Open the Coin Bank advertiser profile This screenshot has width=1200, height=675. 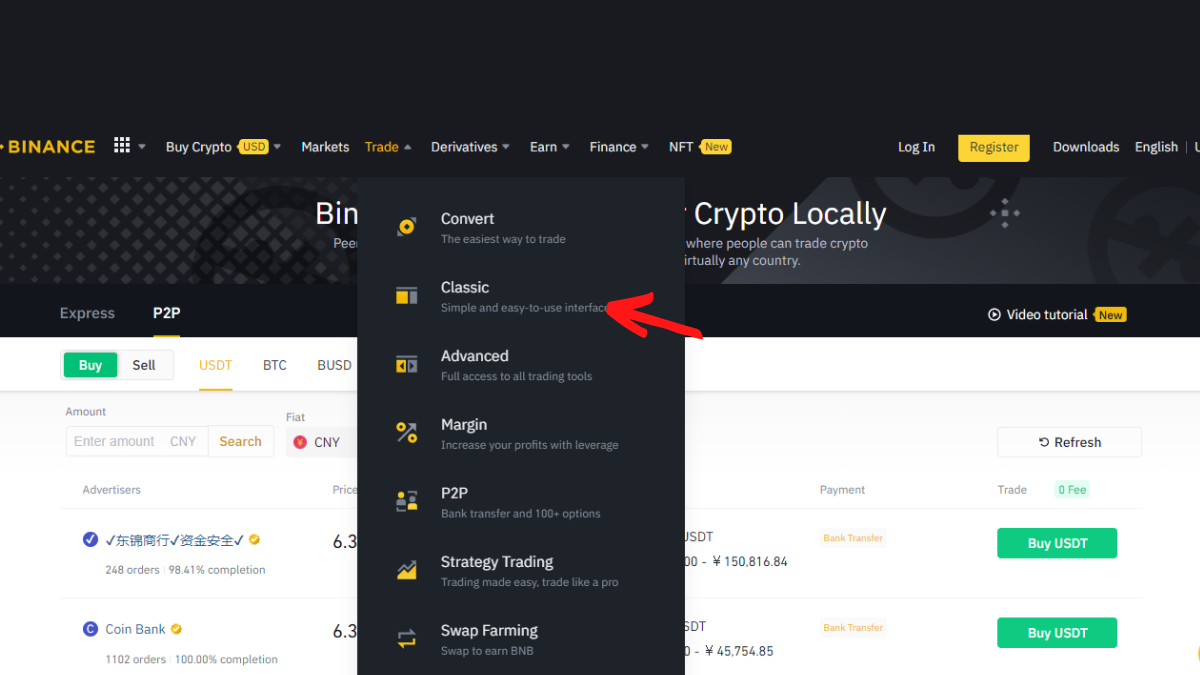tap(135, 629)
